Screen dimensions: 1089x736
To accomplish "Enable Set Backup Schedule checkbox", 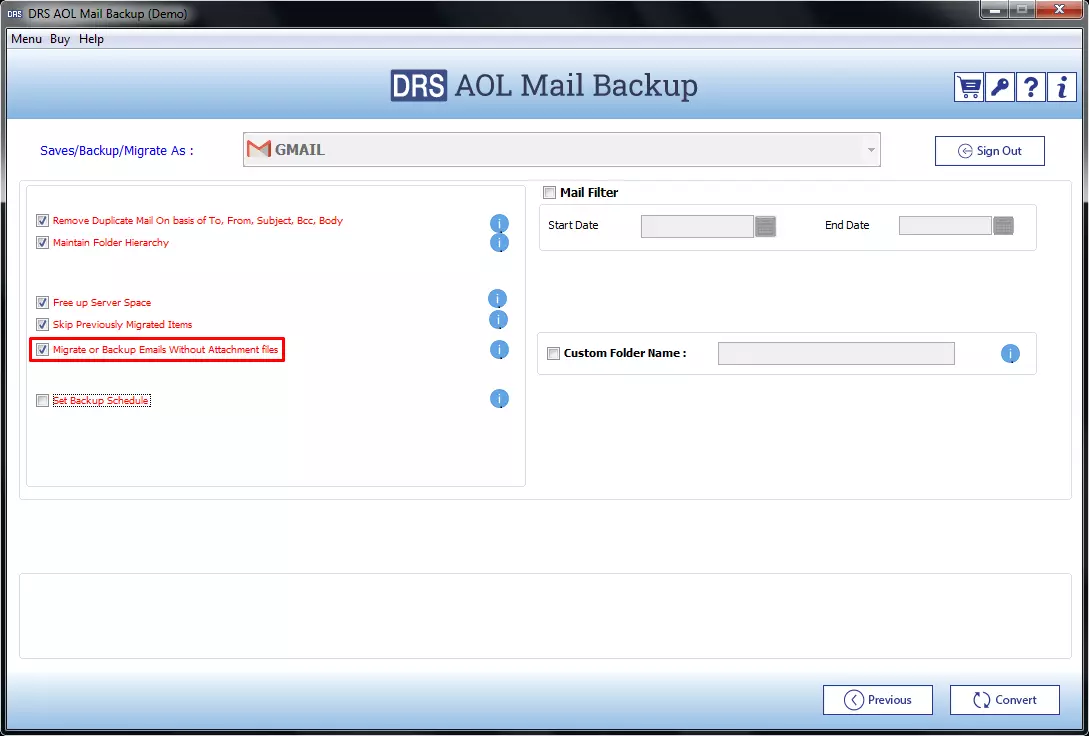I will tap(42, 401).
